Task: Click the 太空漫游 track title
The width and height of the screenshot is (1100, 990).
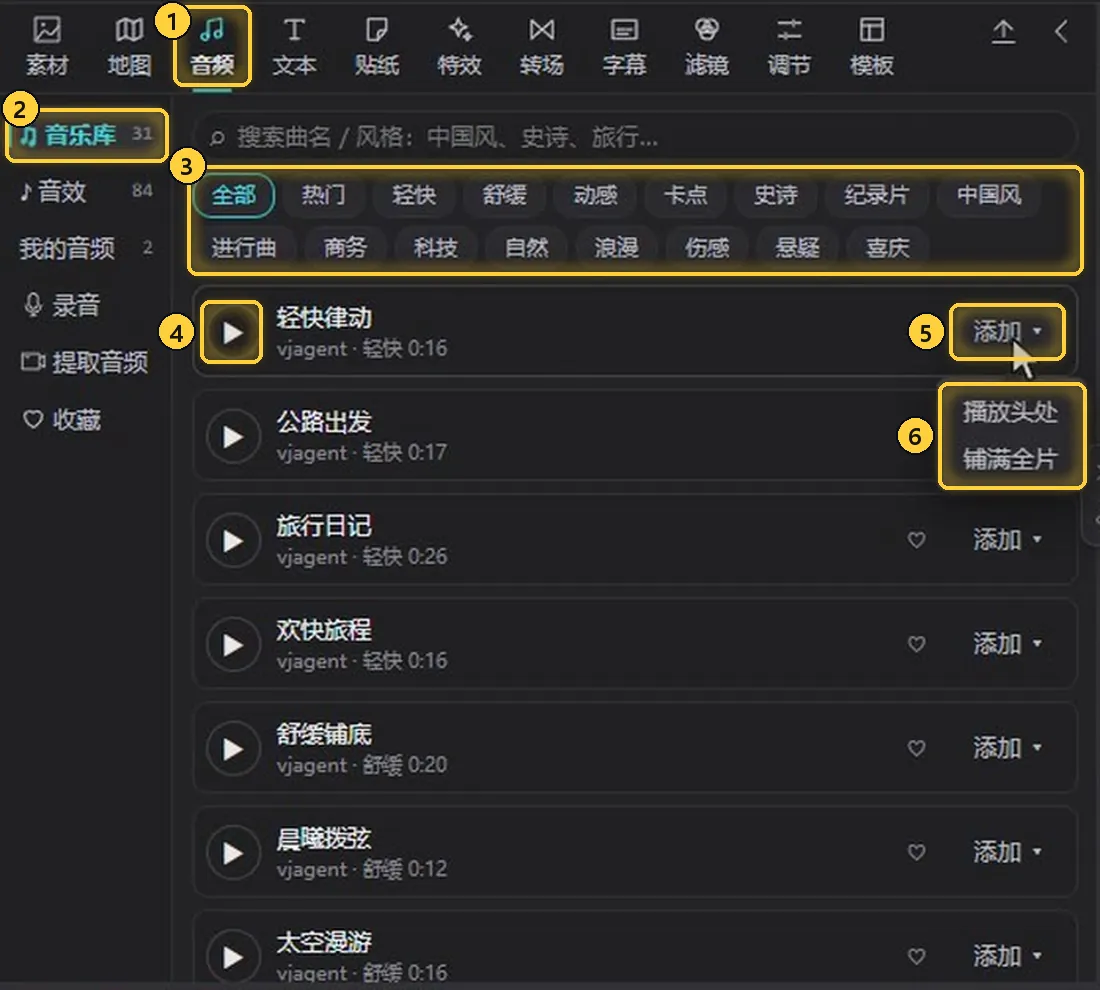Action: 324,942
